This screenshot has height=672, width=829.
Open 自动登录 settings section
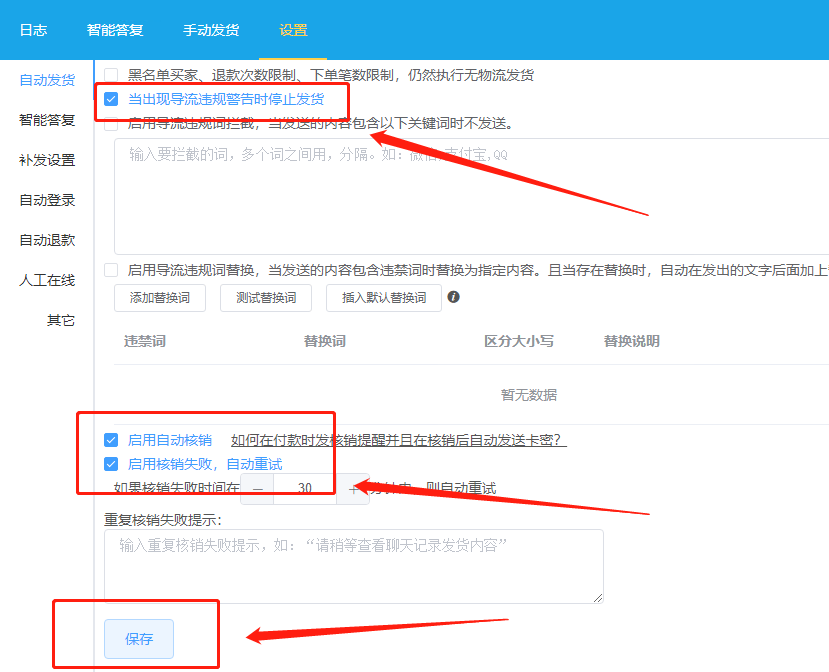point(47,200)
